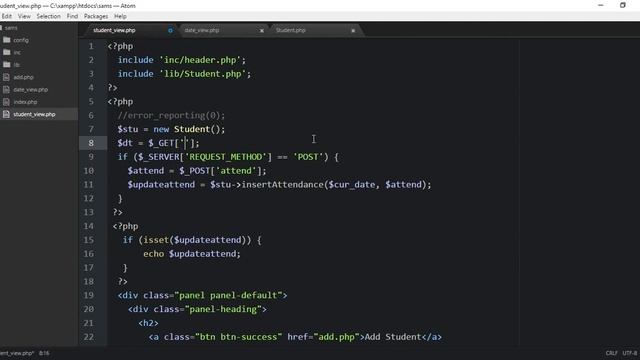Click insertAttendance on line 11
Viewport: 640px width, 360px height.
click(283, 185)
